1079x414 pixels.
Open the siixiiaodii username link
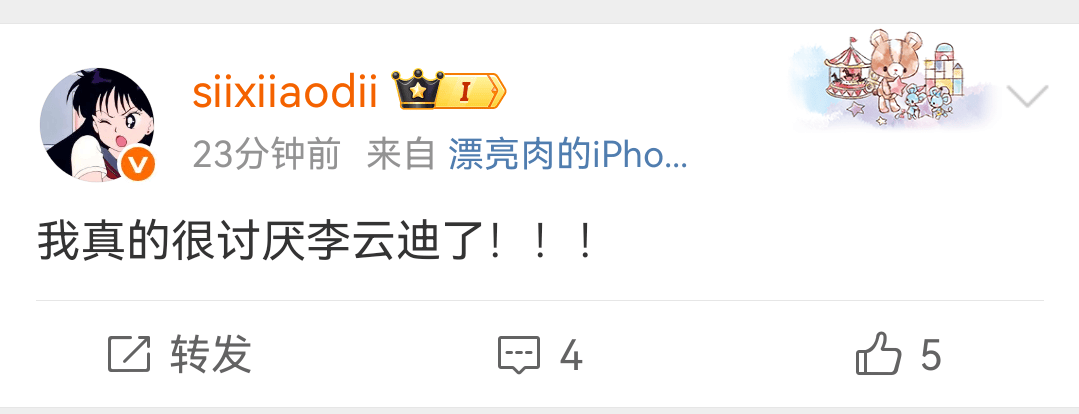tap(285, 92)
